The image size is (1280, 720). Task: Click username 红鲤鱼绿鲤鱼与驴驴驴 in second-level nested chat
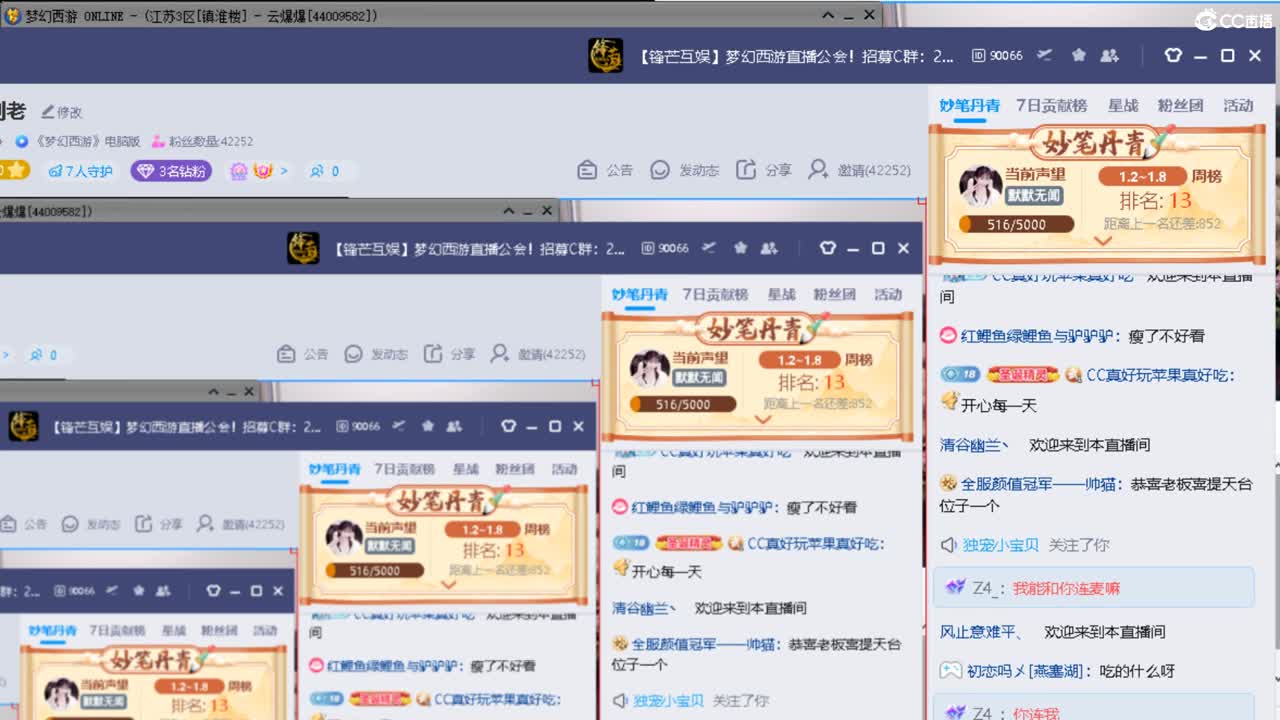tap(703, 507)
